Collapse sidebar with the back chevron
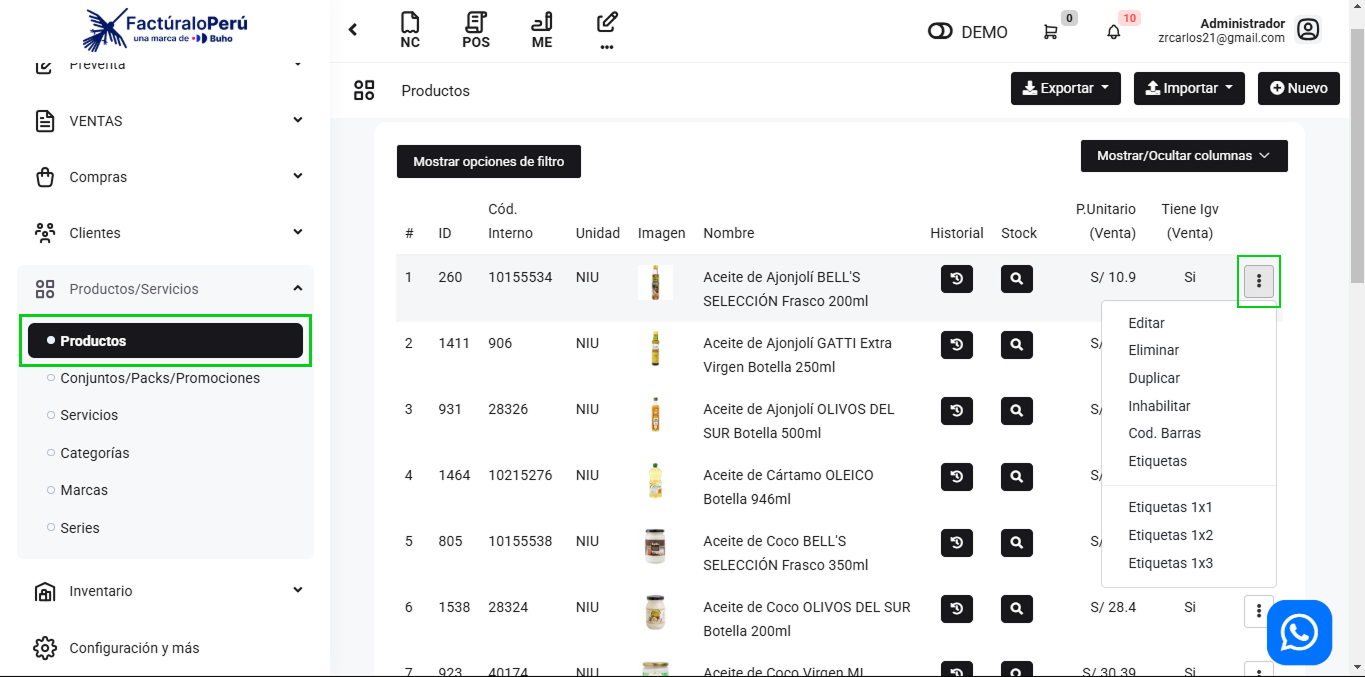The height and width of the screenshot is (677, 1365). 353,30
